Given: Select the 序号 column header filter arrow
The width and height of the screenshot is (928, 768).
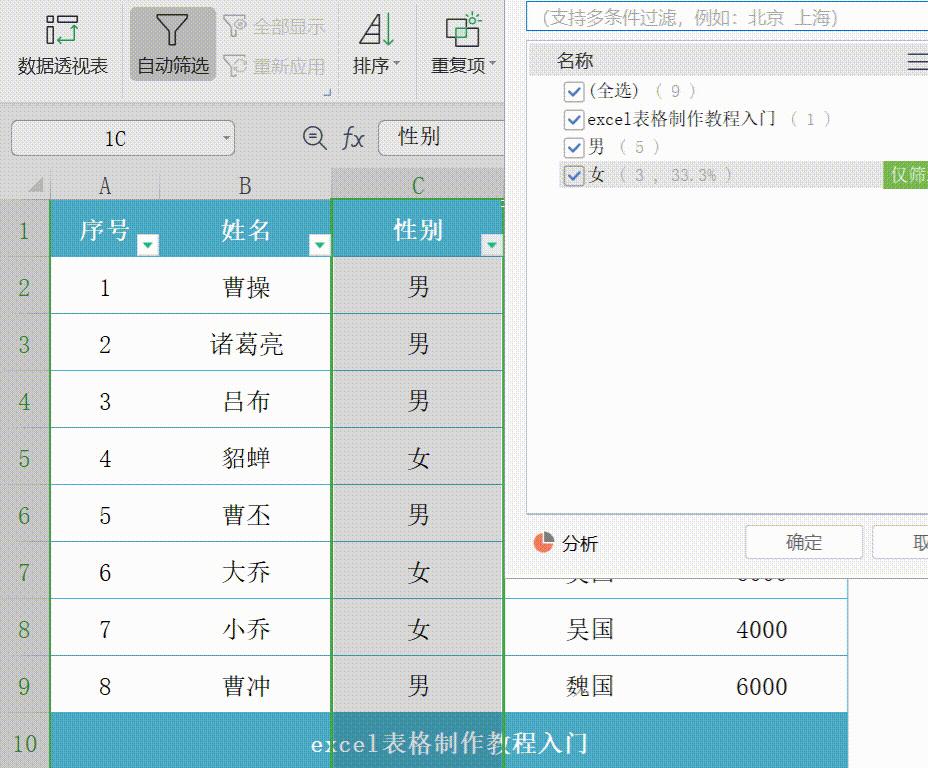Looking at the screenshot, I should [x=148, y=243].
